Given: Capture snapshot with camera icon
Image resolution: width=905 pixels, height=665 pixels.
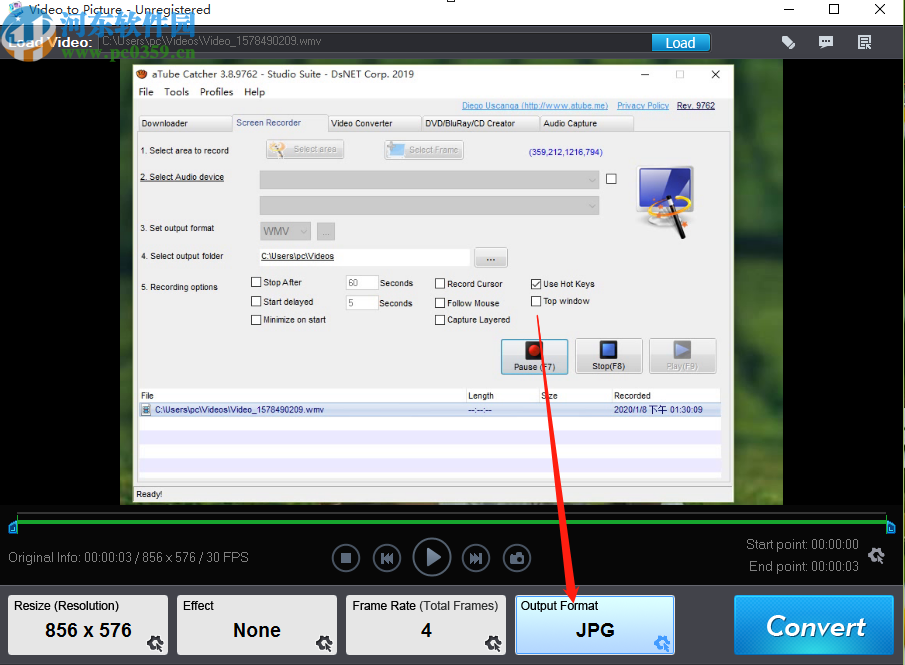Looking at the screenshot, I should (517, 558).
